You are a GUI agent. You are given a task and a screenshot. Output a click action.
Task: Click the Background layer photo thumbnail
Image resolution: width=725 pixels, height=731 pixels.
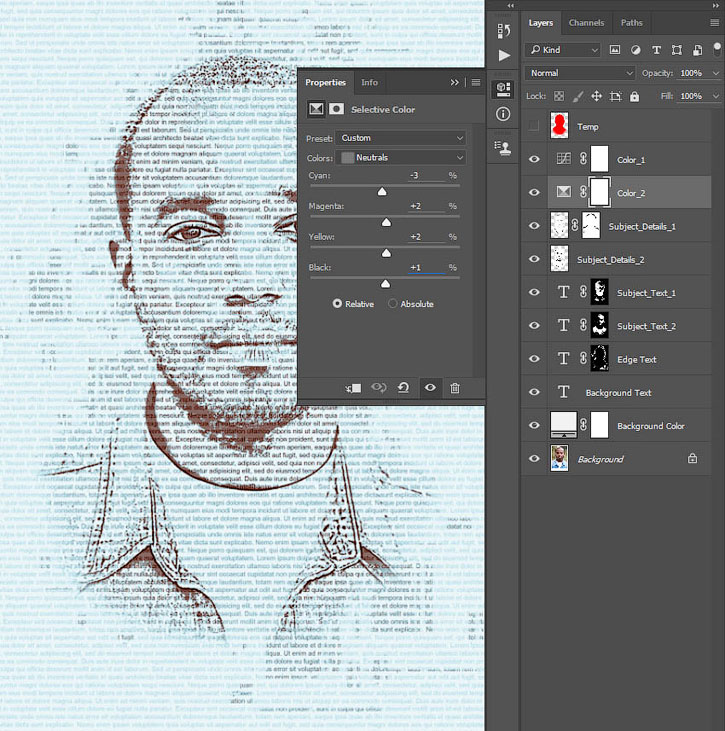click(559, 459)
